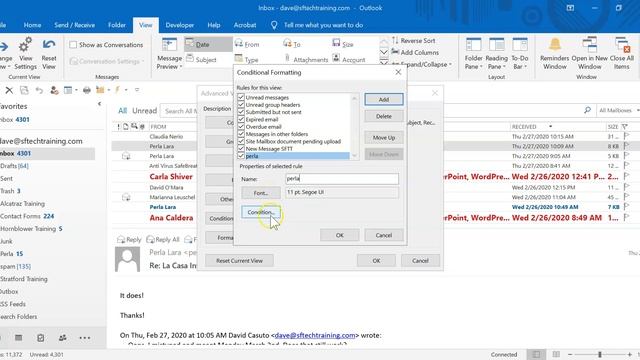Open All Mailboxes search scope dropdown

point(618,110)
